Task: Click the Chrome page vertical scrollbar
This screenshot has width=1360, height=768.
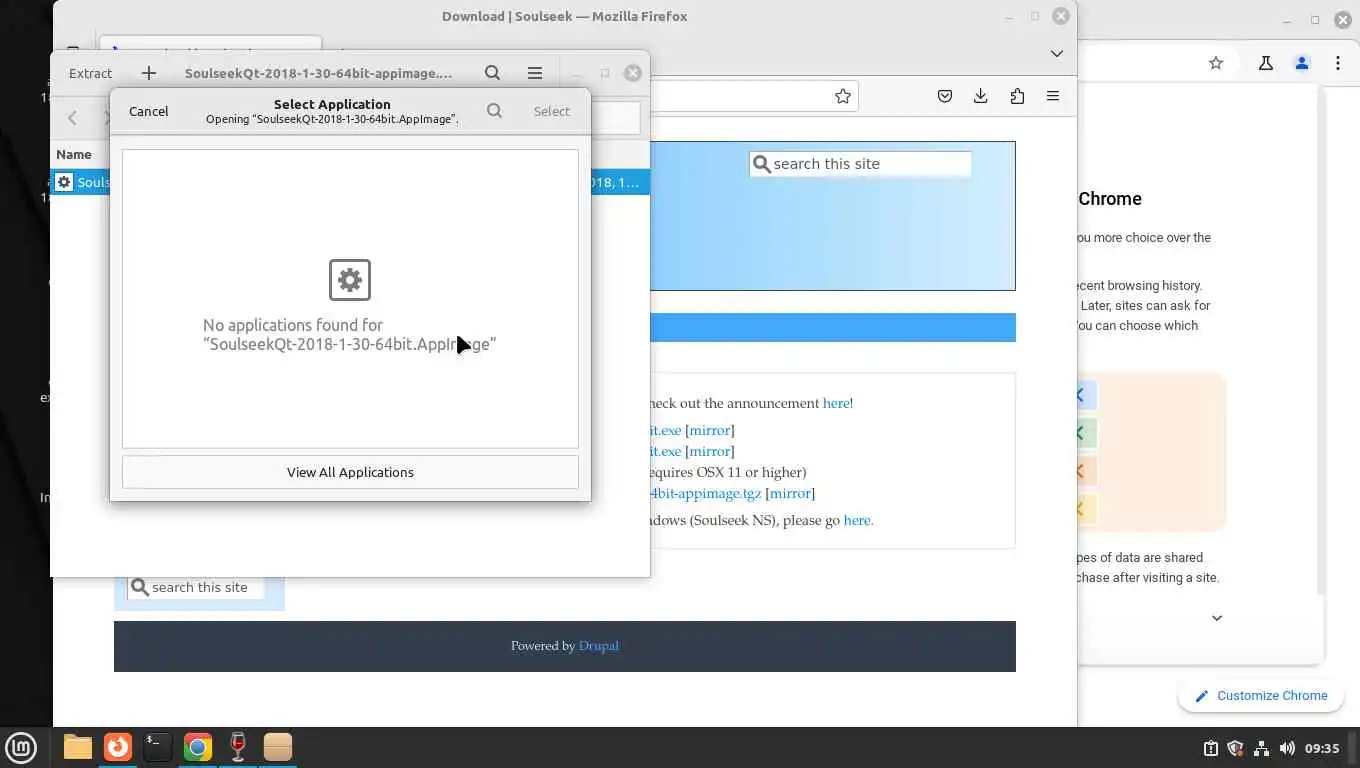Action: tap(1322, 340)
